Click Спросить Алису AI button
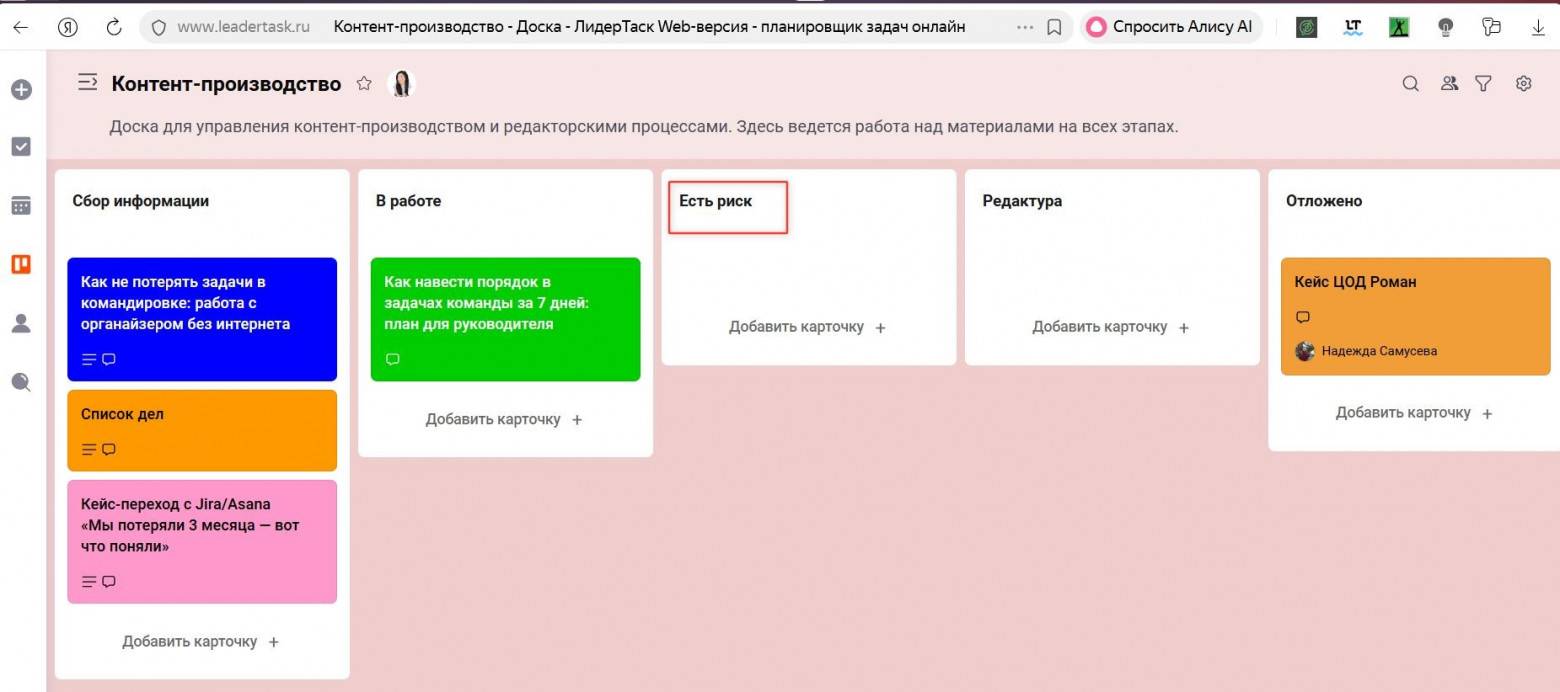The width and height of the screenshot is (1560, 692). tap(1170, 27)
